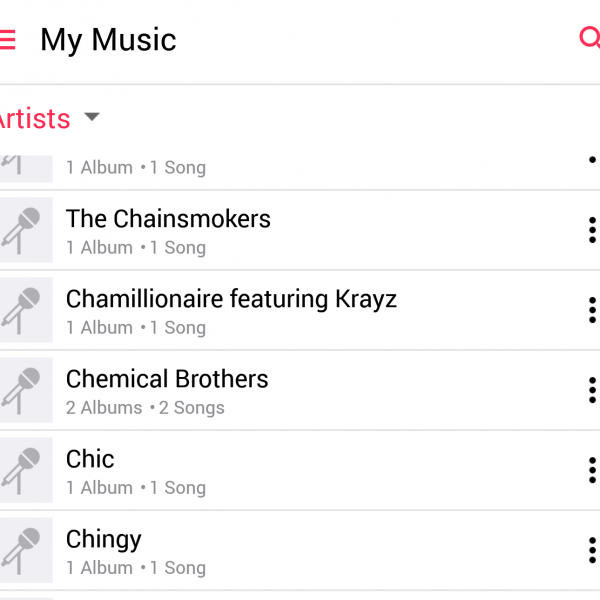Viewport: 600px width, 600px height.
Task: Open more options for Chic
Action: coord(592,470)
